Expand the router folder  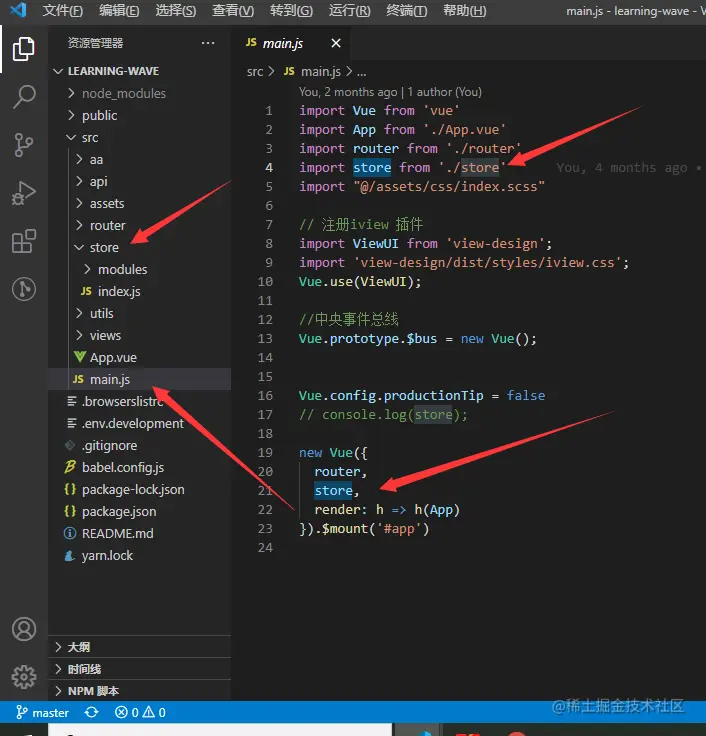(x=139, y=225)
